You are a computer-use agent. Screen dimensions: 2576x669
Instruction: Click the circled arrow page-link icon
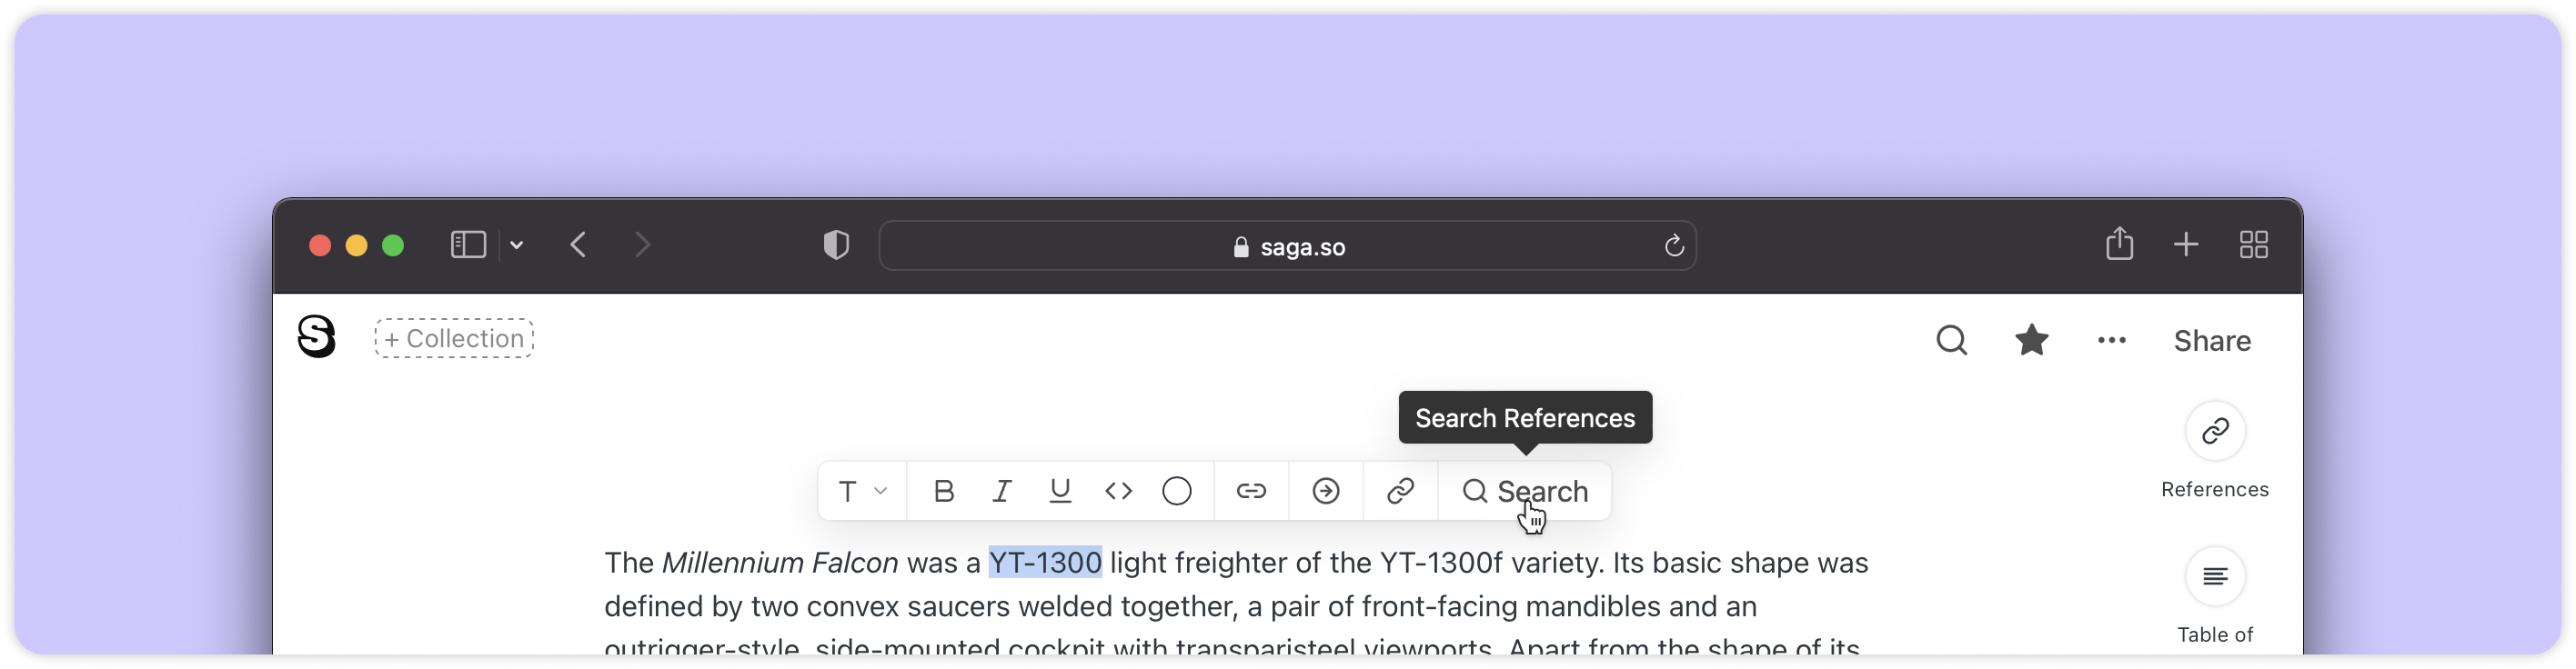coord(1326,491)
